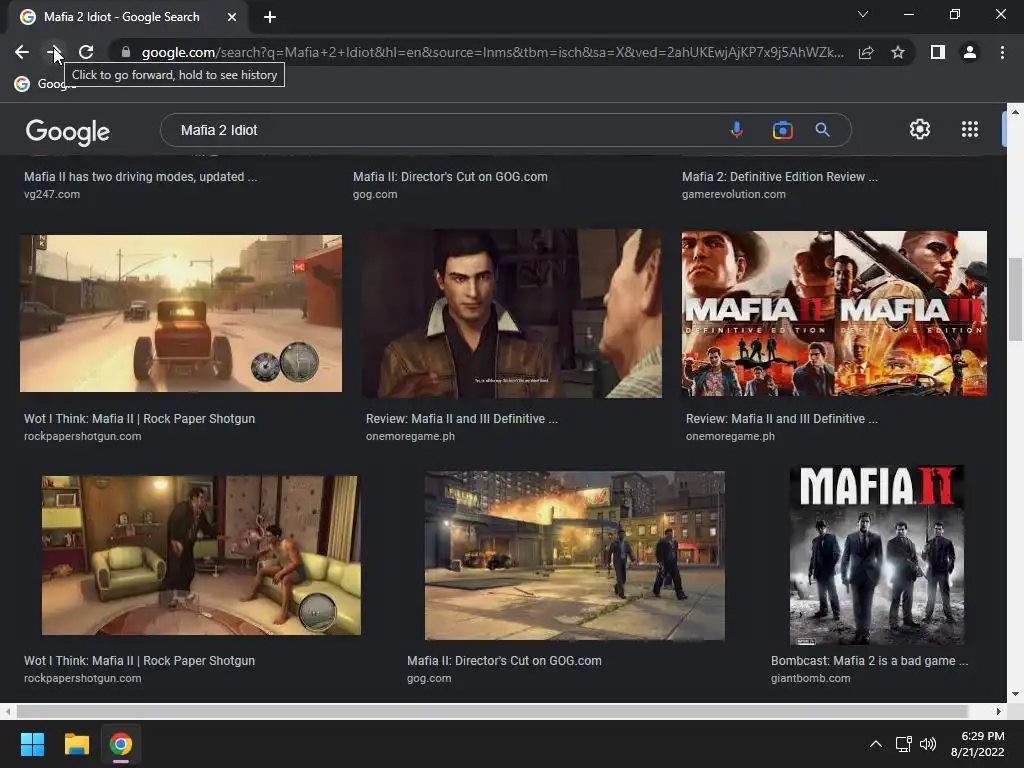Image resolution: width=1024 pixels, height=768 pixels.
Task: Open the Google apps grid
Action: (970, 129)
